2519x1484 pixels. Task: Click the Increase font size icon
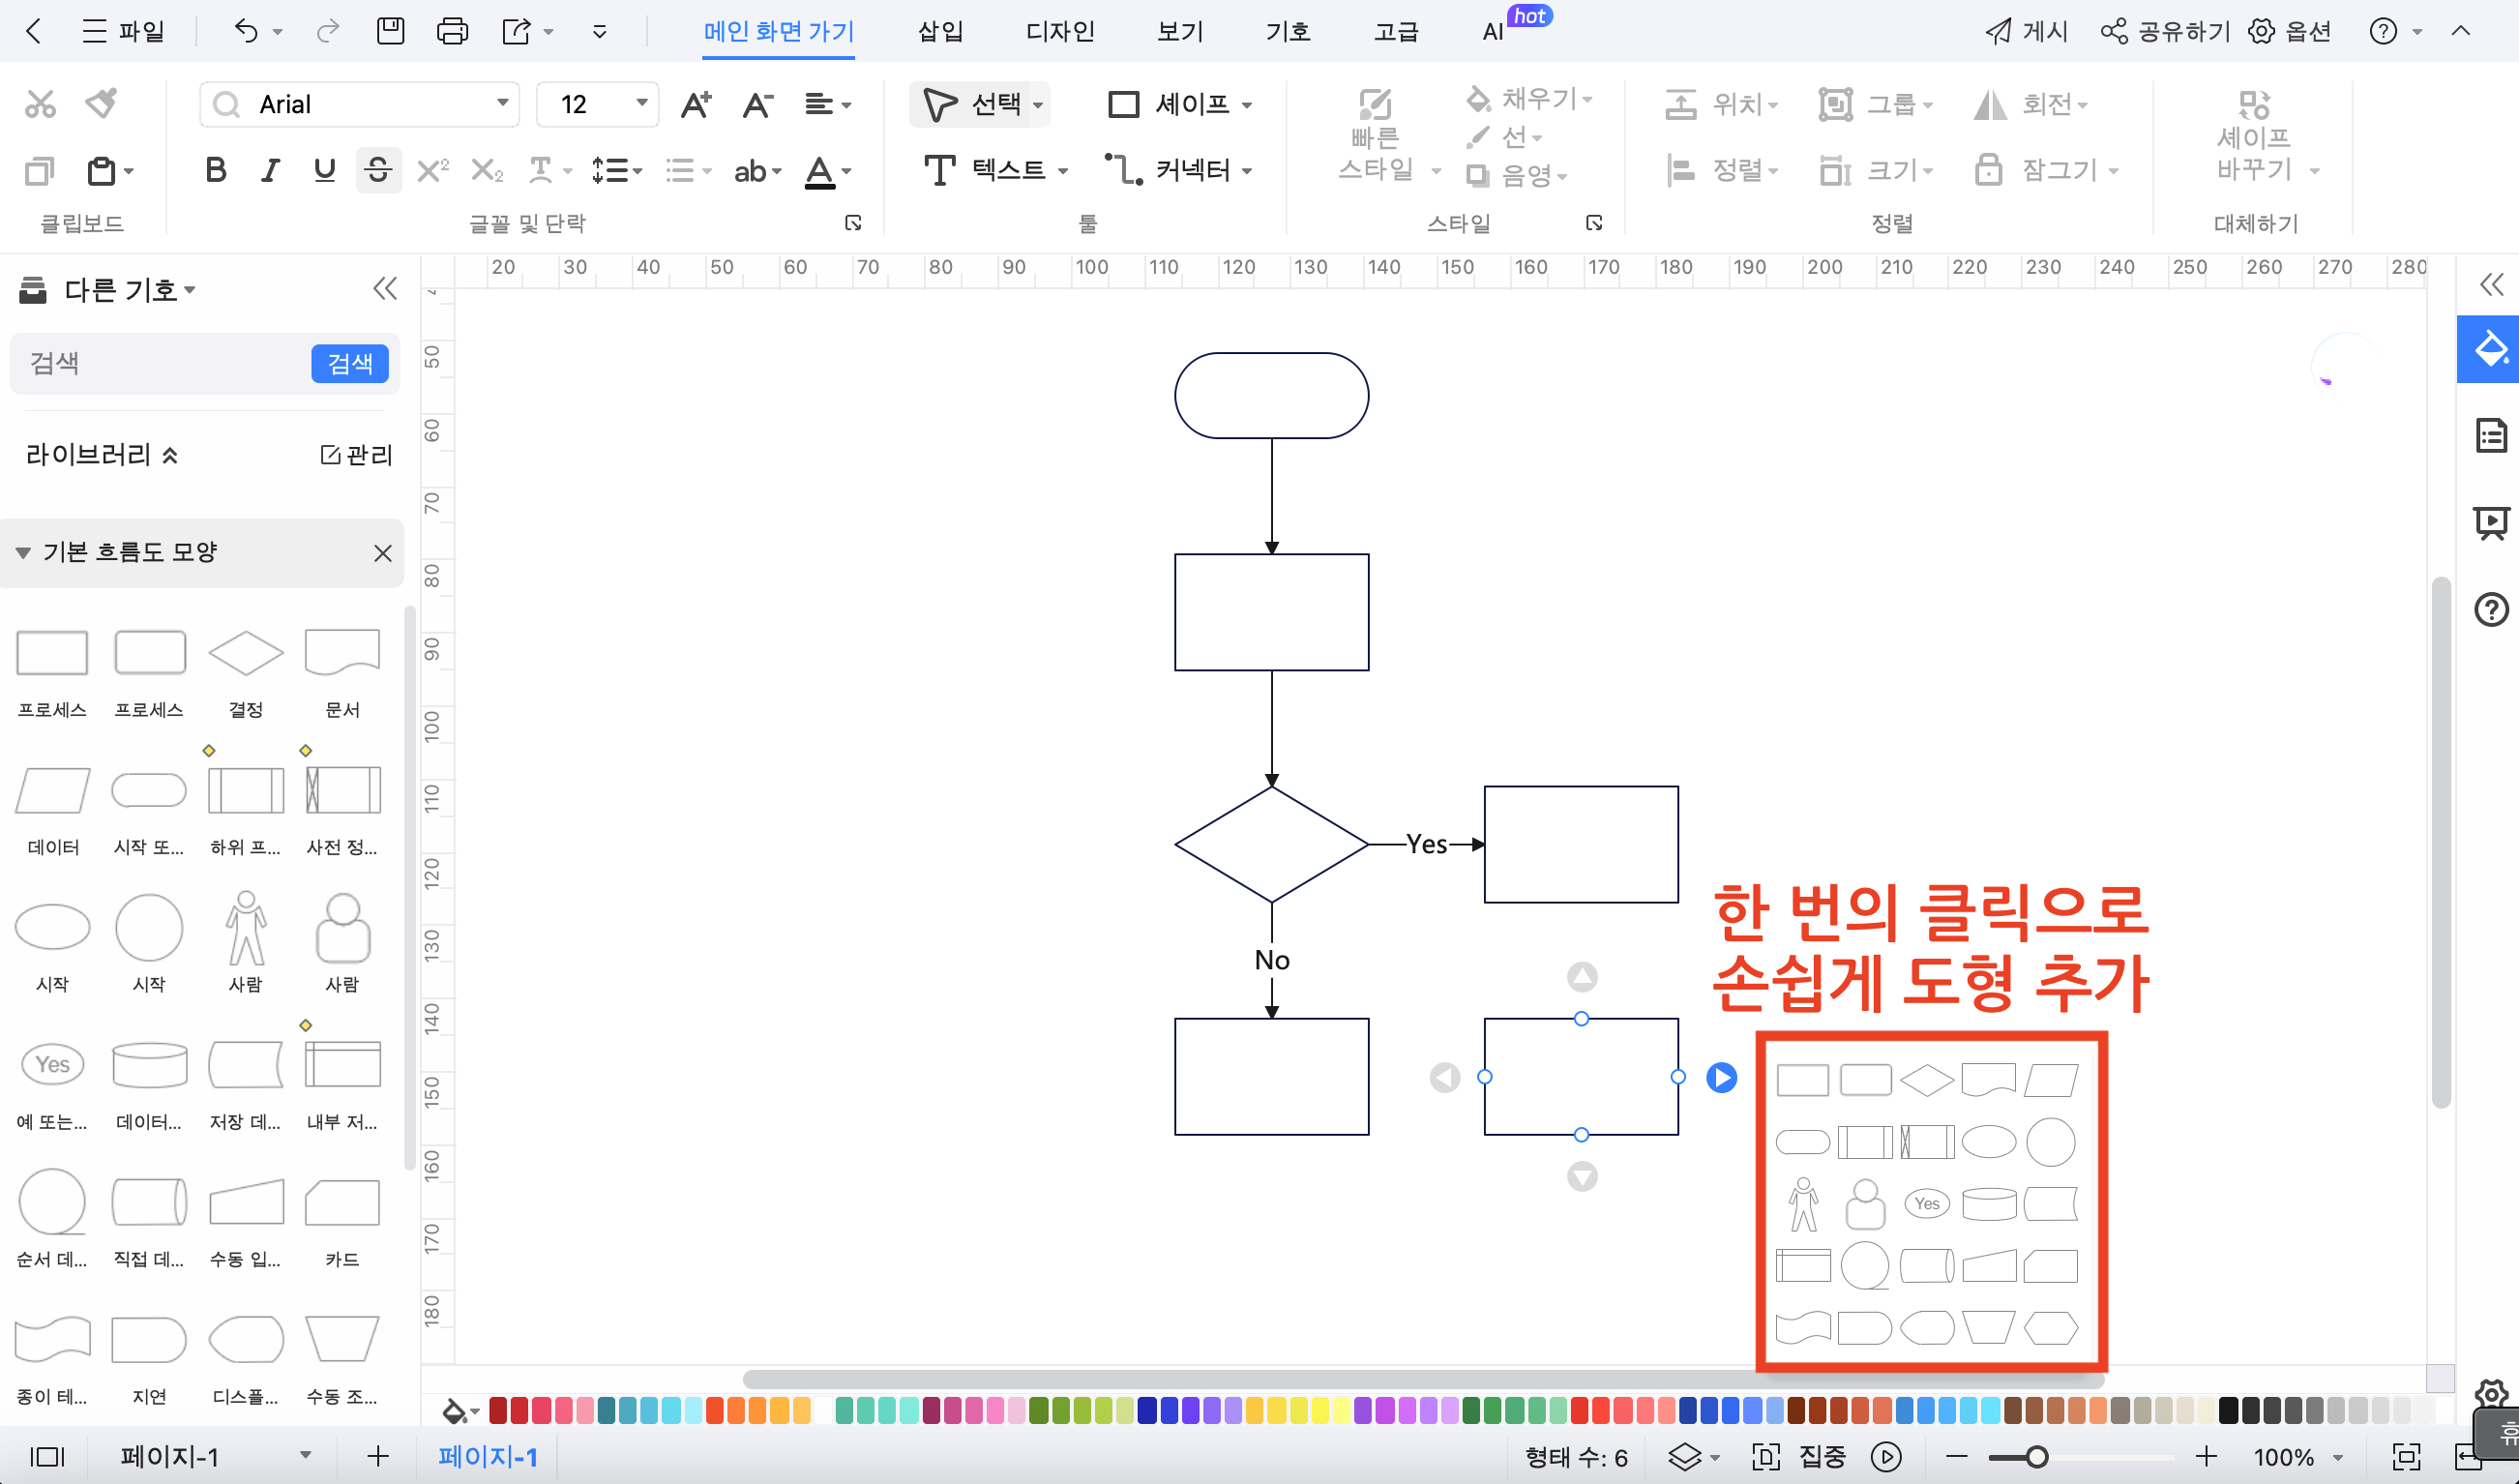695,104
